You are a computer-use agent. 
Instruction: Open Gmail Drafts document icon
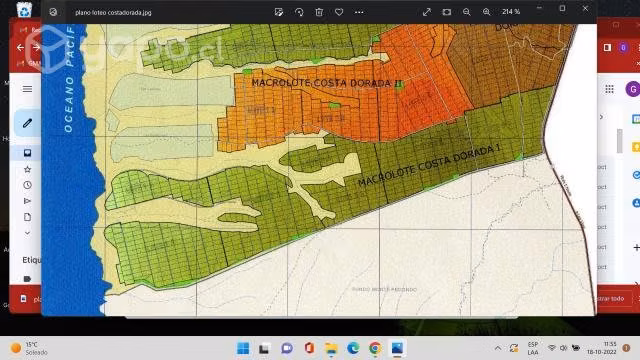[27, 217]
